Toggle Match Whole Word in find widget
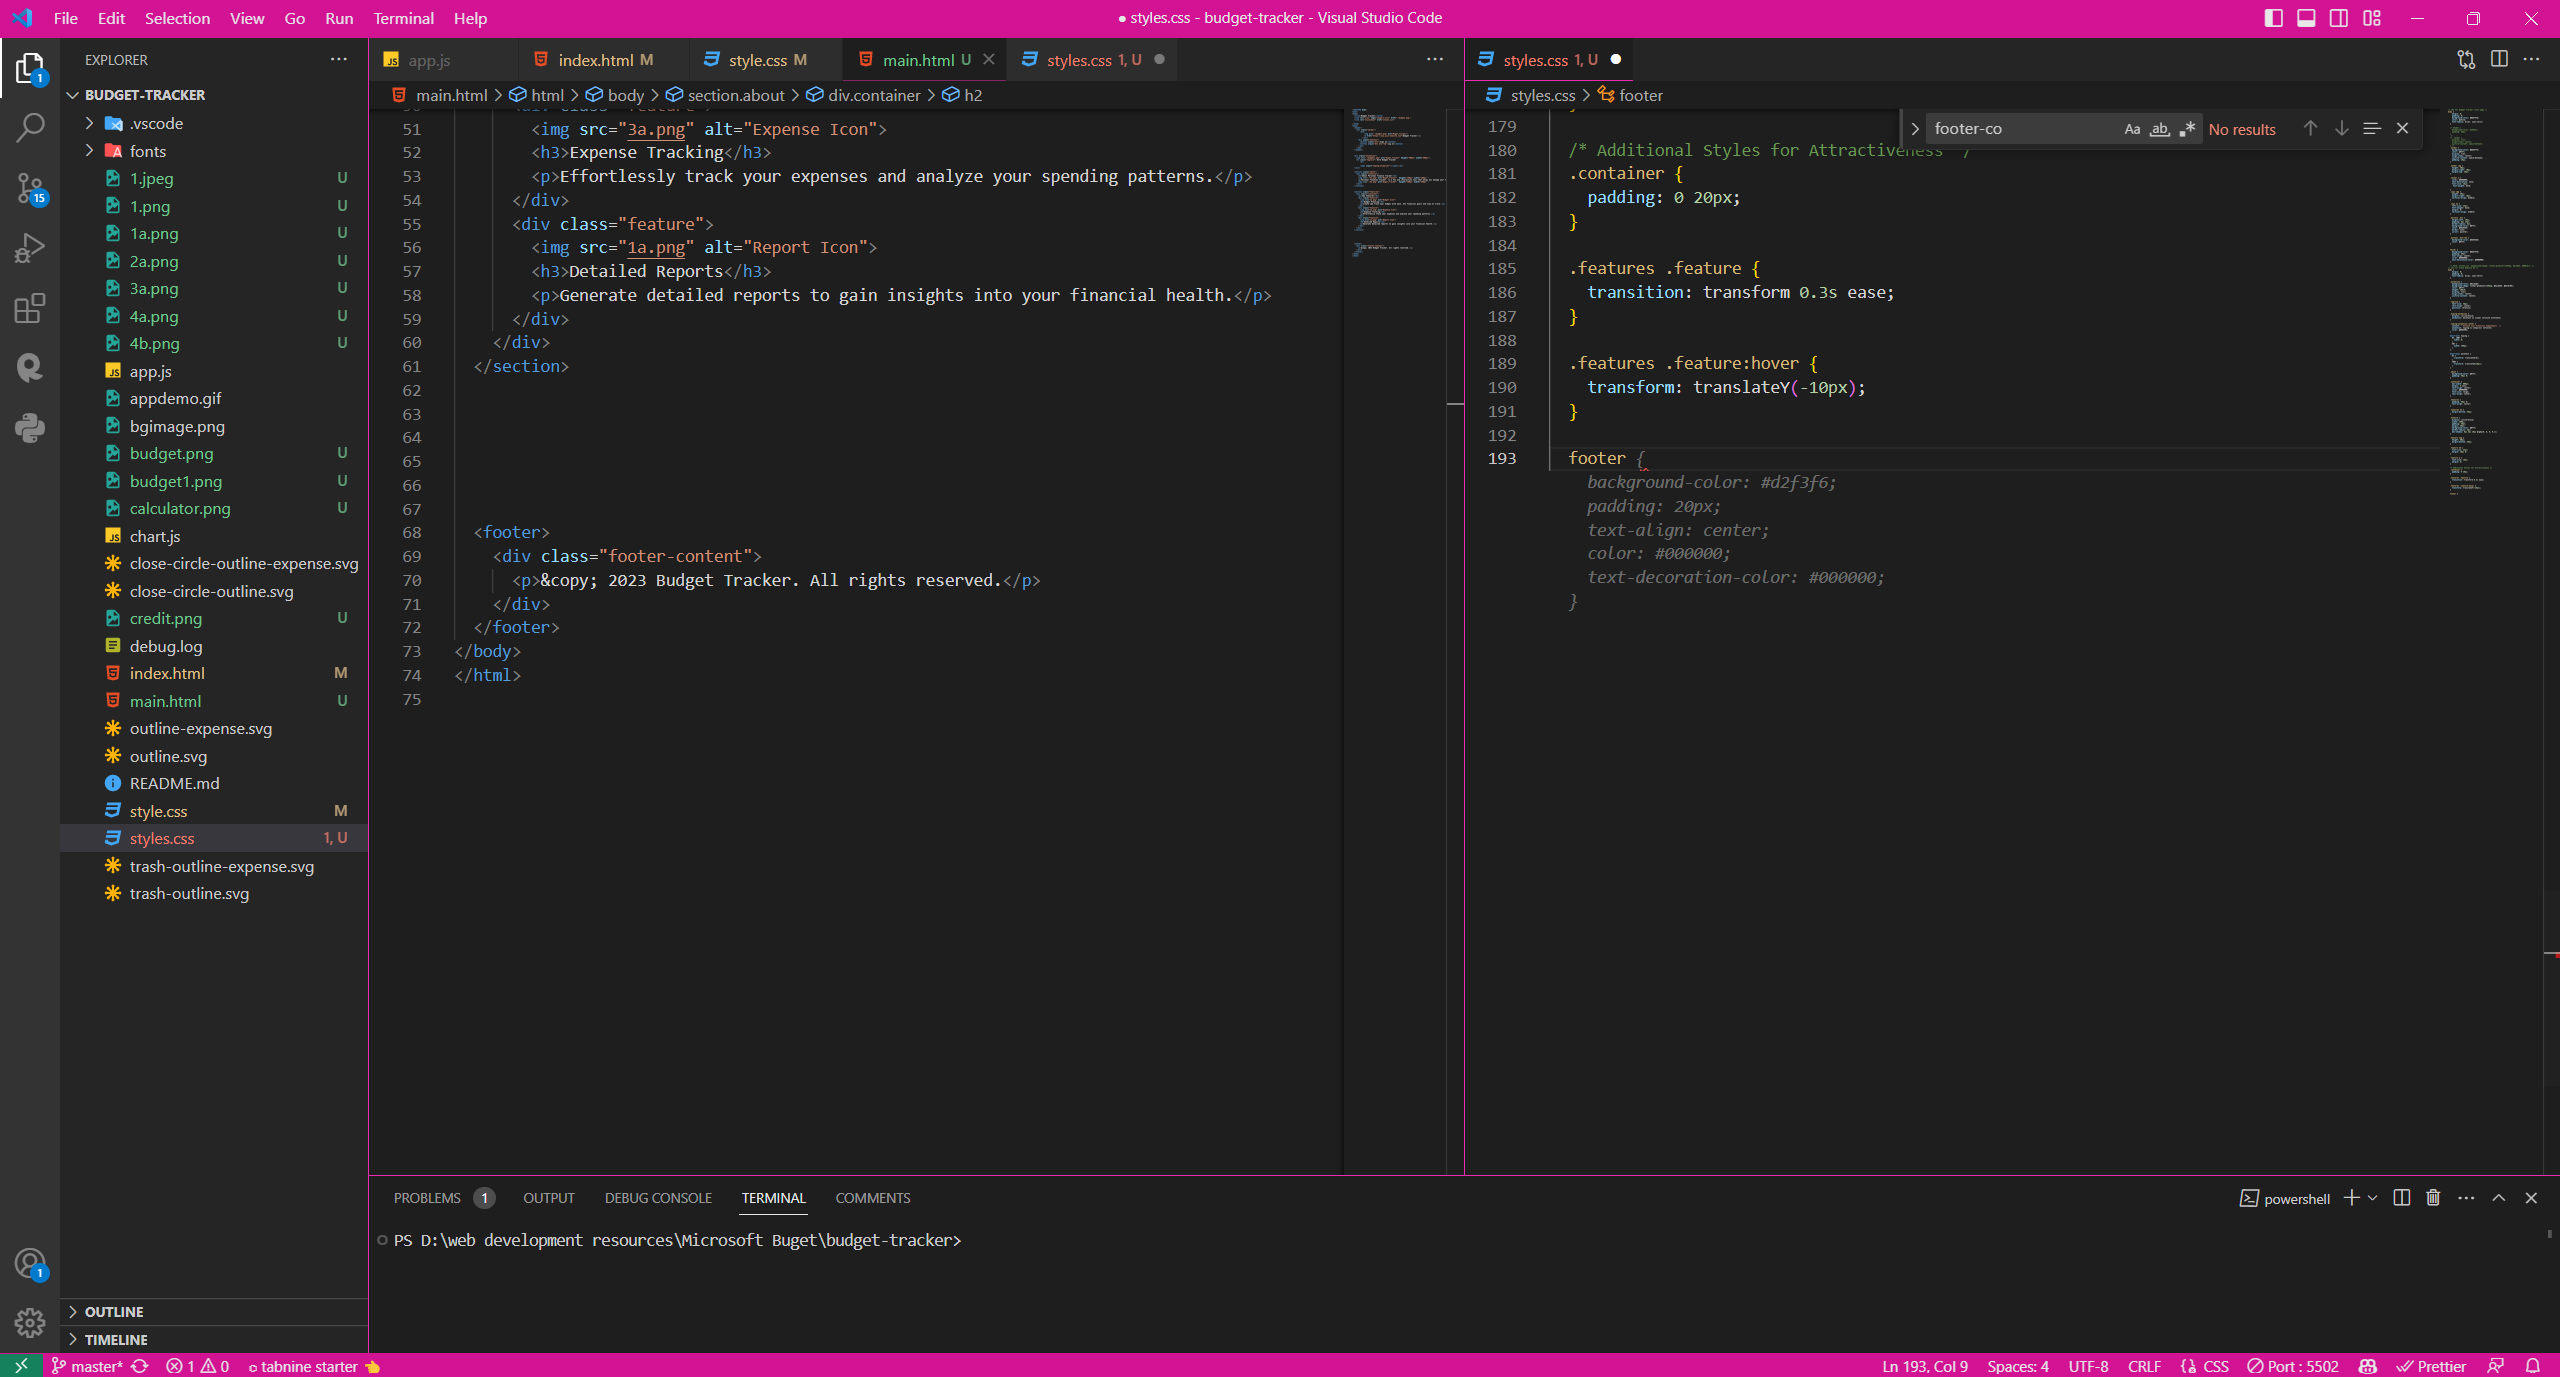 [2160, 129]
